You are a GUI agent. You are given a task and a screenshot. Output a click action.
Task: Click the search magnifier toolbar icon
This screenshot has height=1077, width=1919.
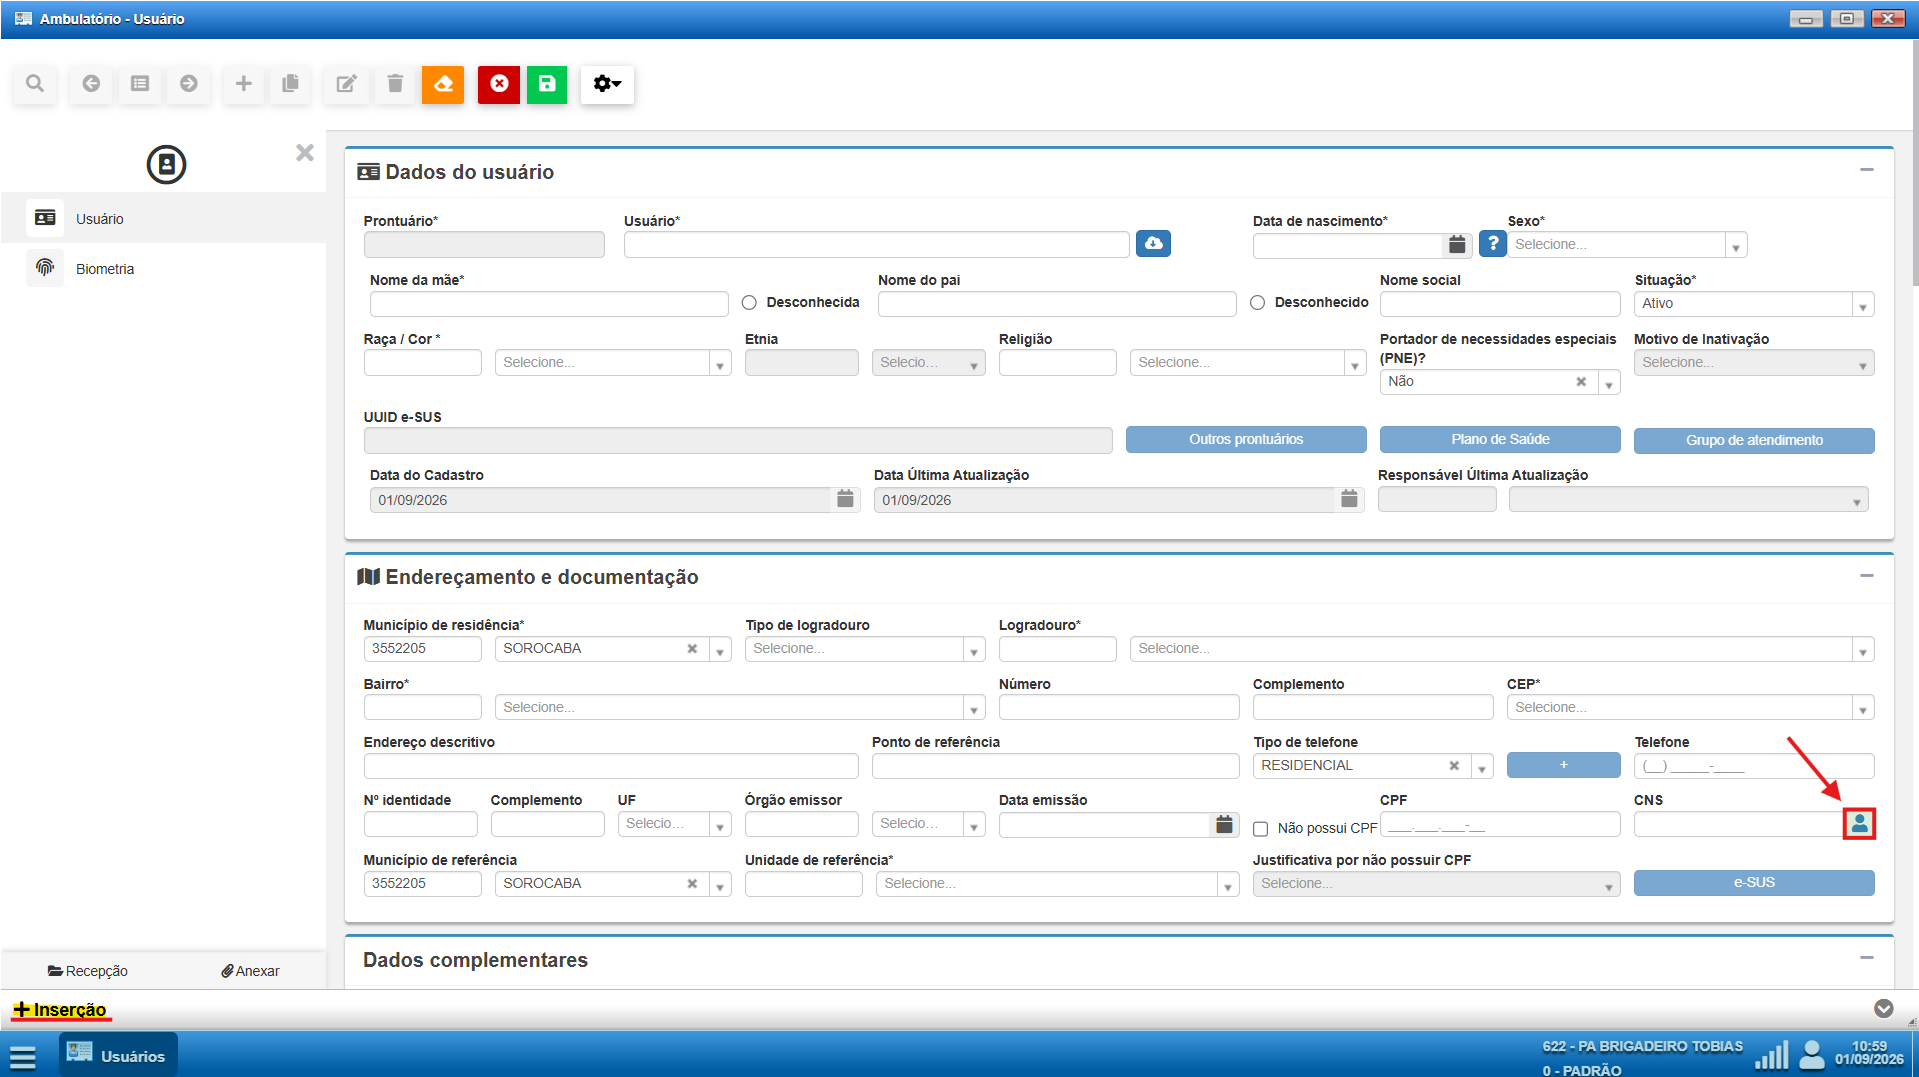tap(35, 84)
